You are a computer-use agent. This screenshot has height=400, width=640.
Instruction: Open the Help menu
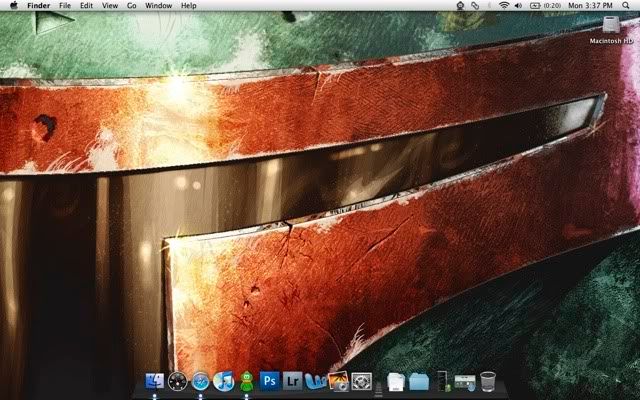tap(188, 6)
